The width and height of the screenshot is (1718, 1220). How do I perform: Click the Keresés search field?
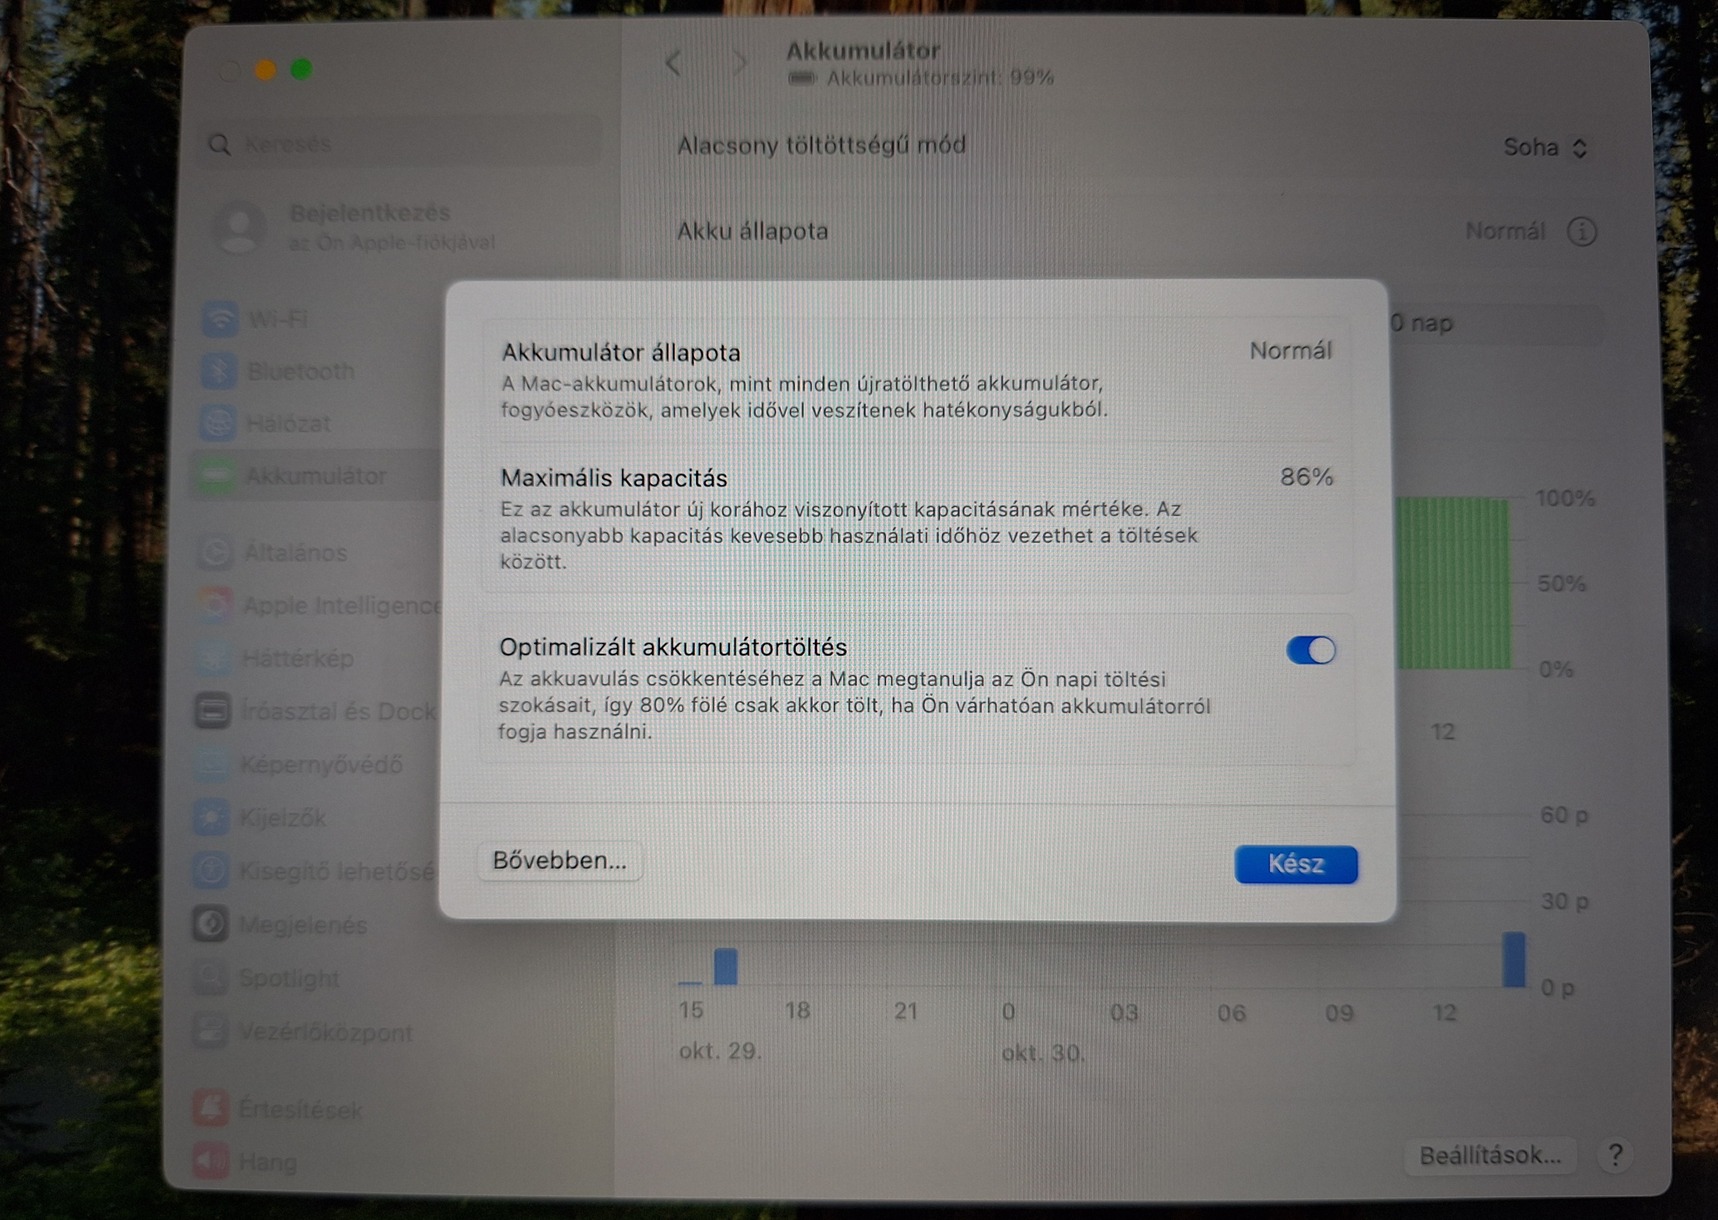pyautogui.click(x=402, y=145)
